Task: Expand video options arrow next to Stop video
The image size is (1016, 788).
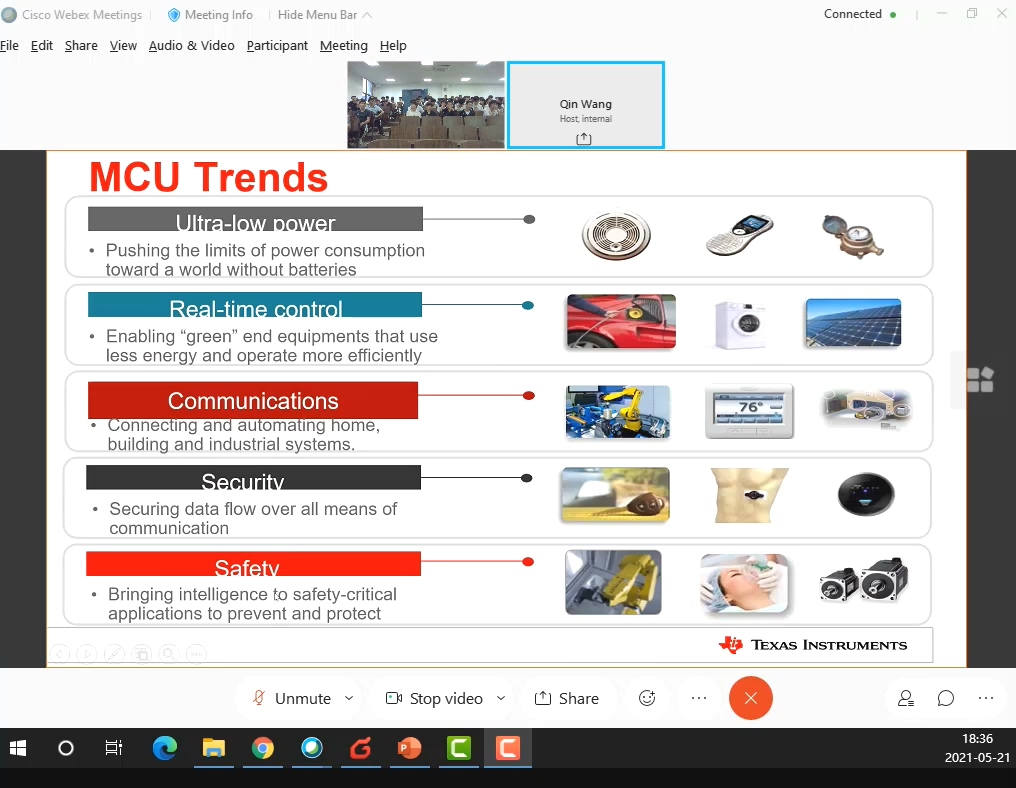Action: (501, 698)
